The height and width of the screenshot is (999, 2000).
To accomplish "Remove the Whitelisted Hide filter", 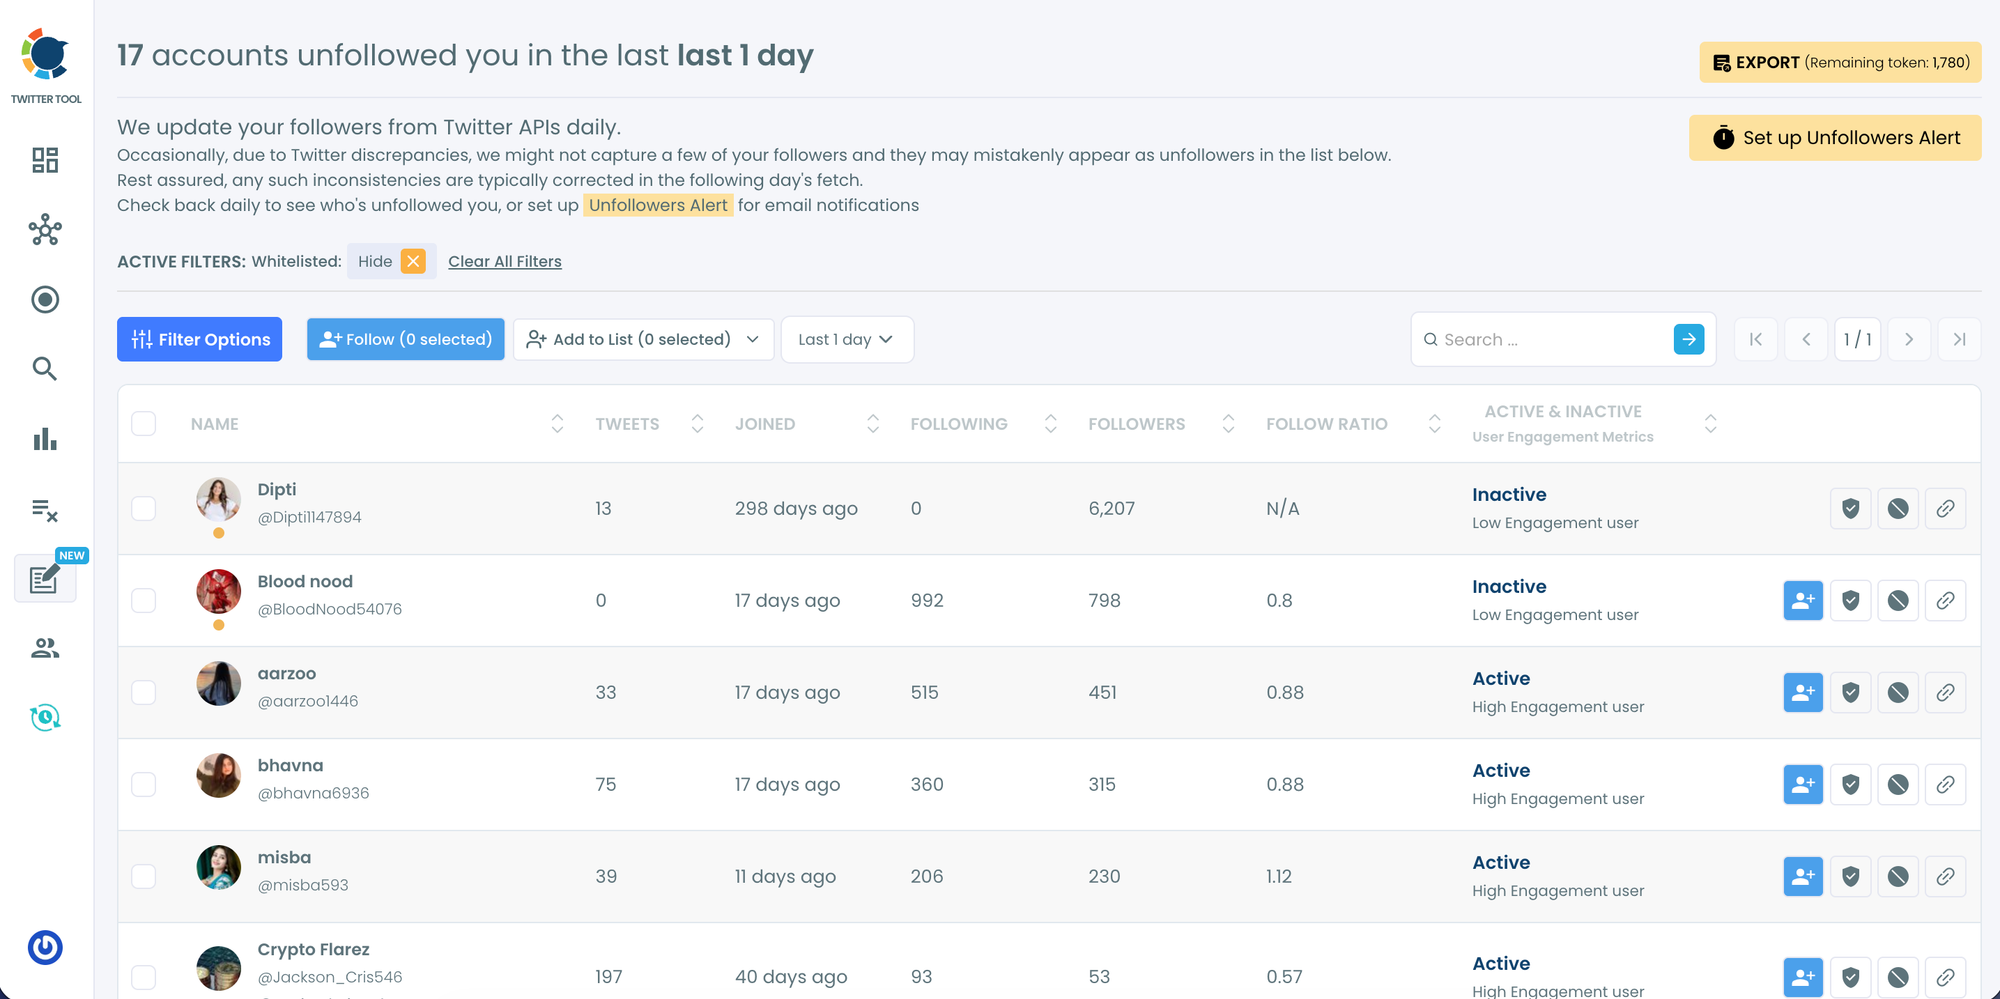I will [413, 261].
